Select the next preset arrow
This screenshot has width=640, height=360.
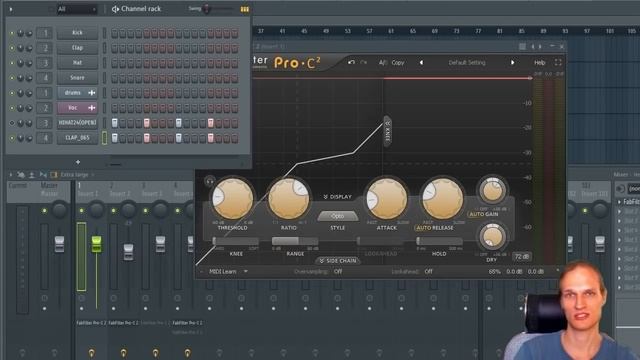512,62
